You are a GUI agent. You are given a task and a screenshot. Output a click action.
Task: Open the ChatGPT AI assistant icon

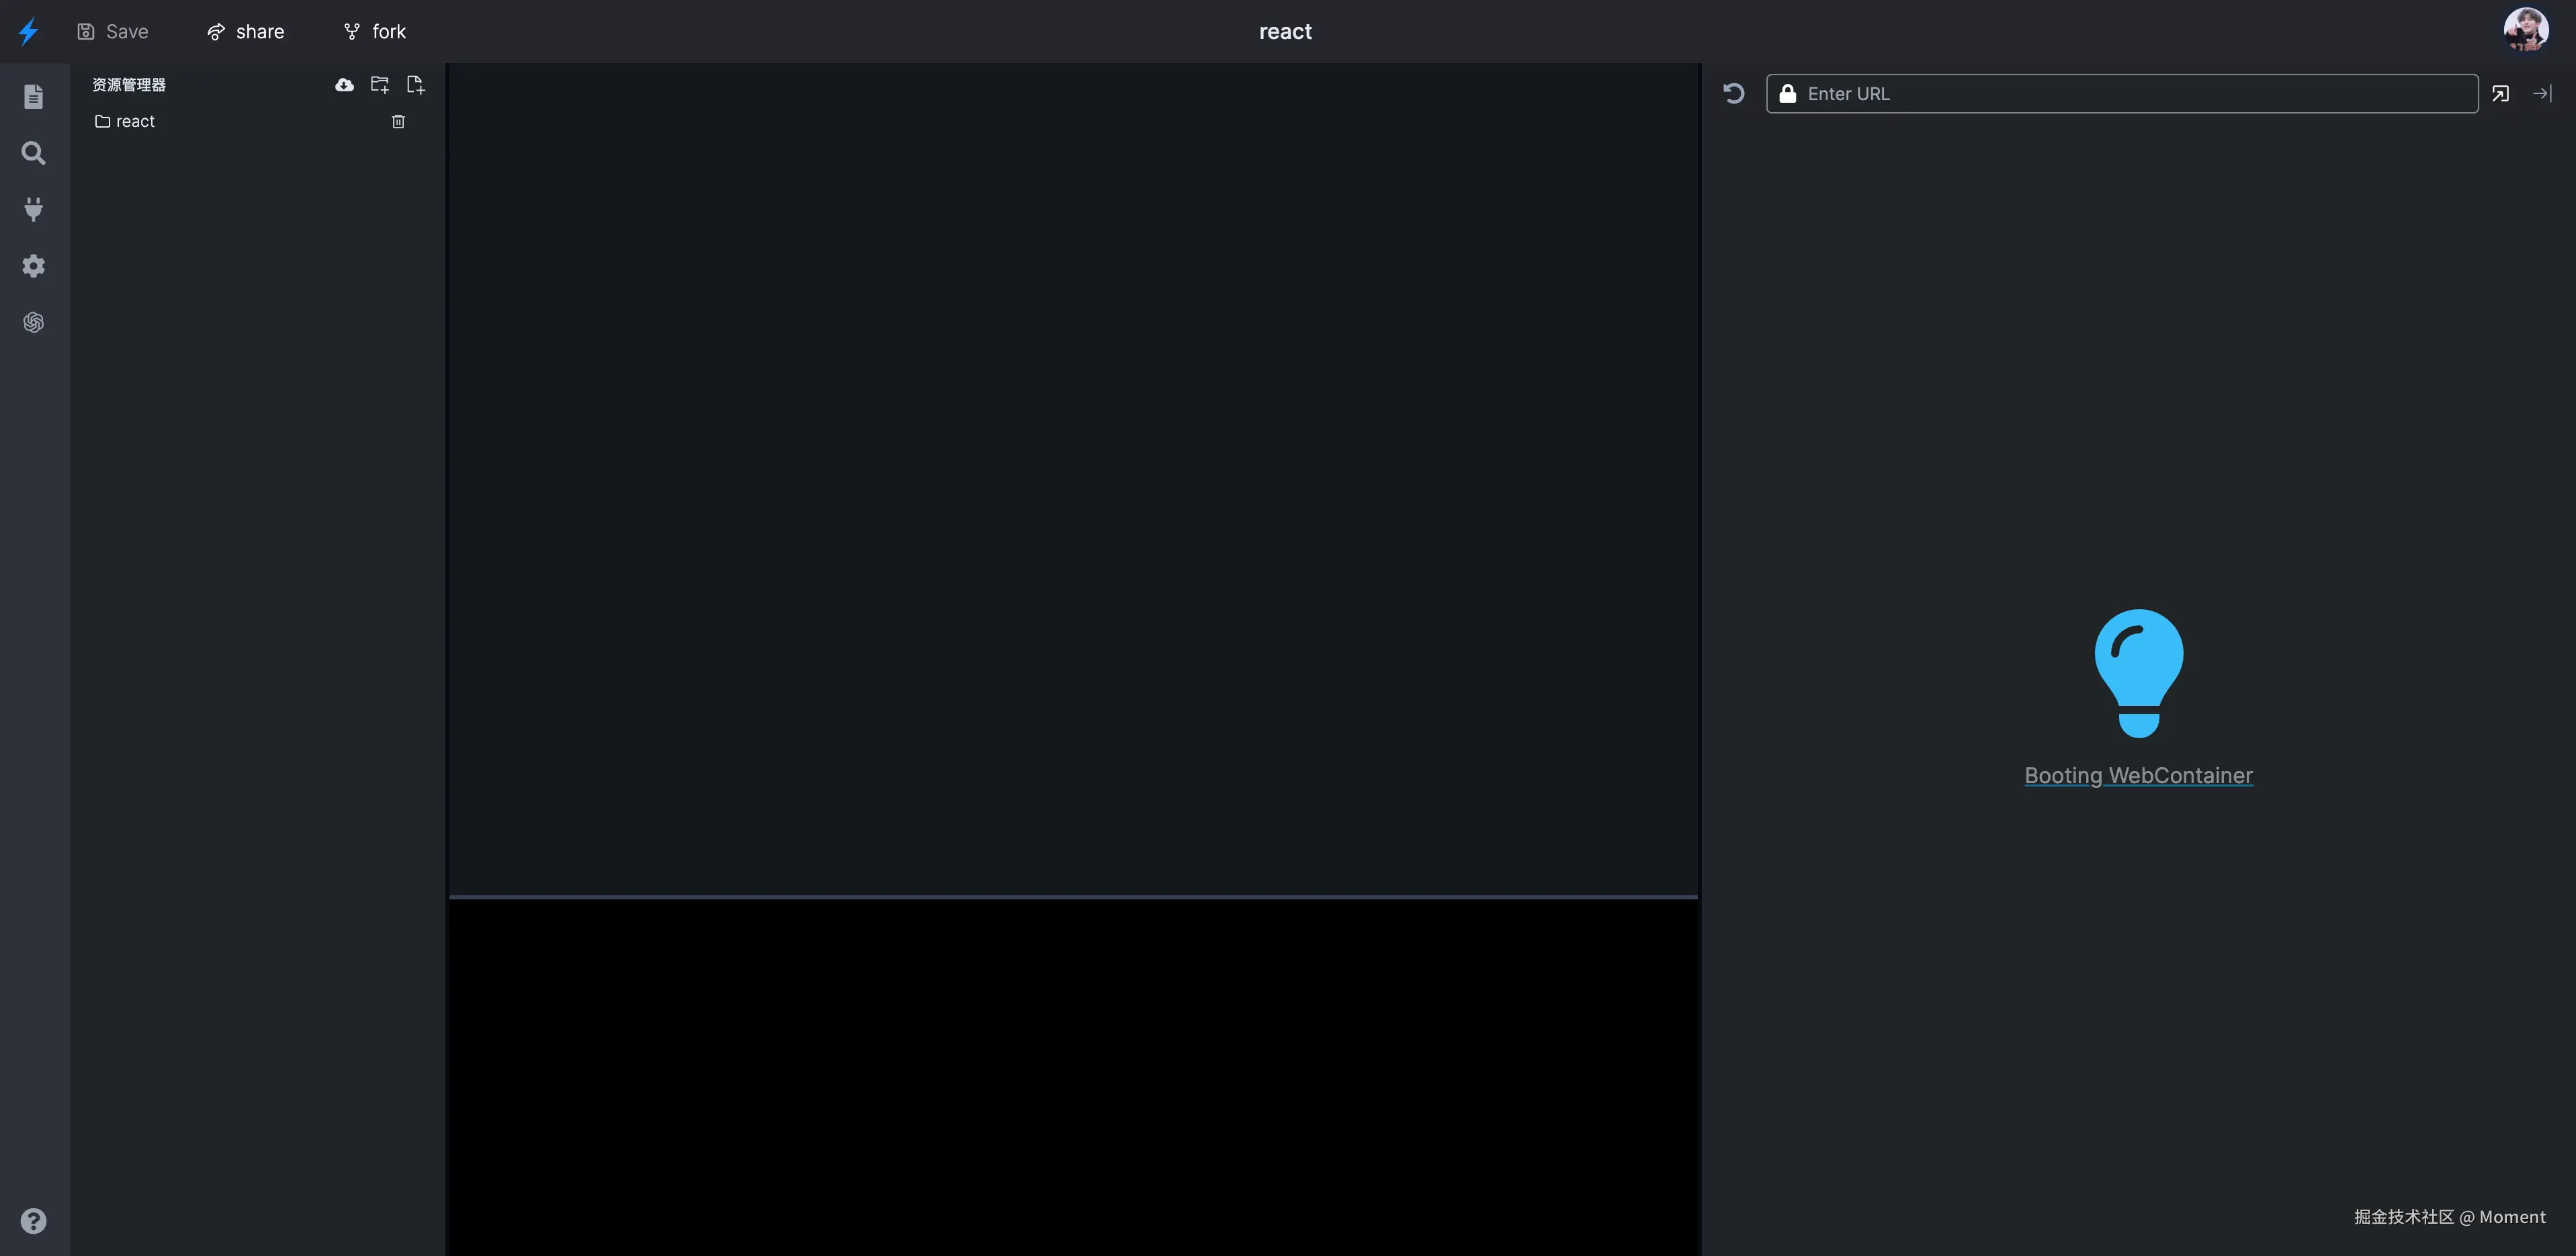(33, 322)
